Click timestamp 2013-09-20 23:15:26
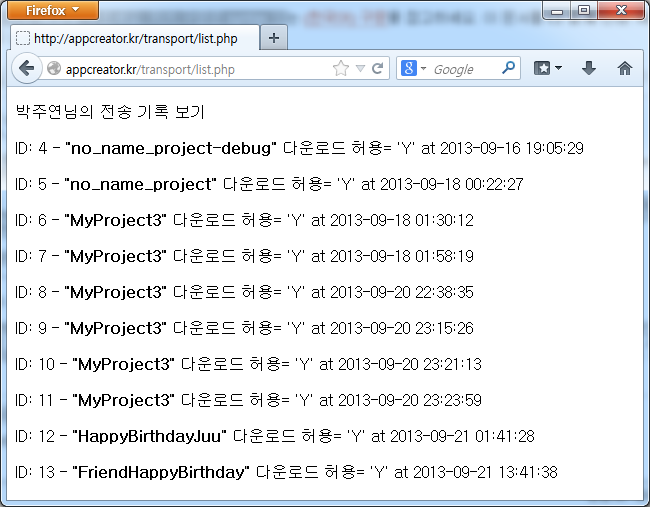 [x=402, y=328]
